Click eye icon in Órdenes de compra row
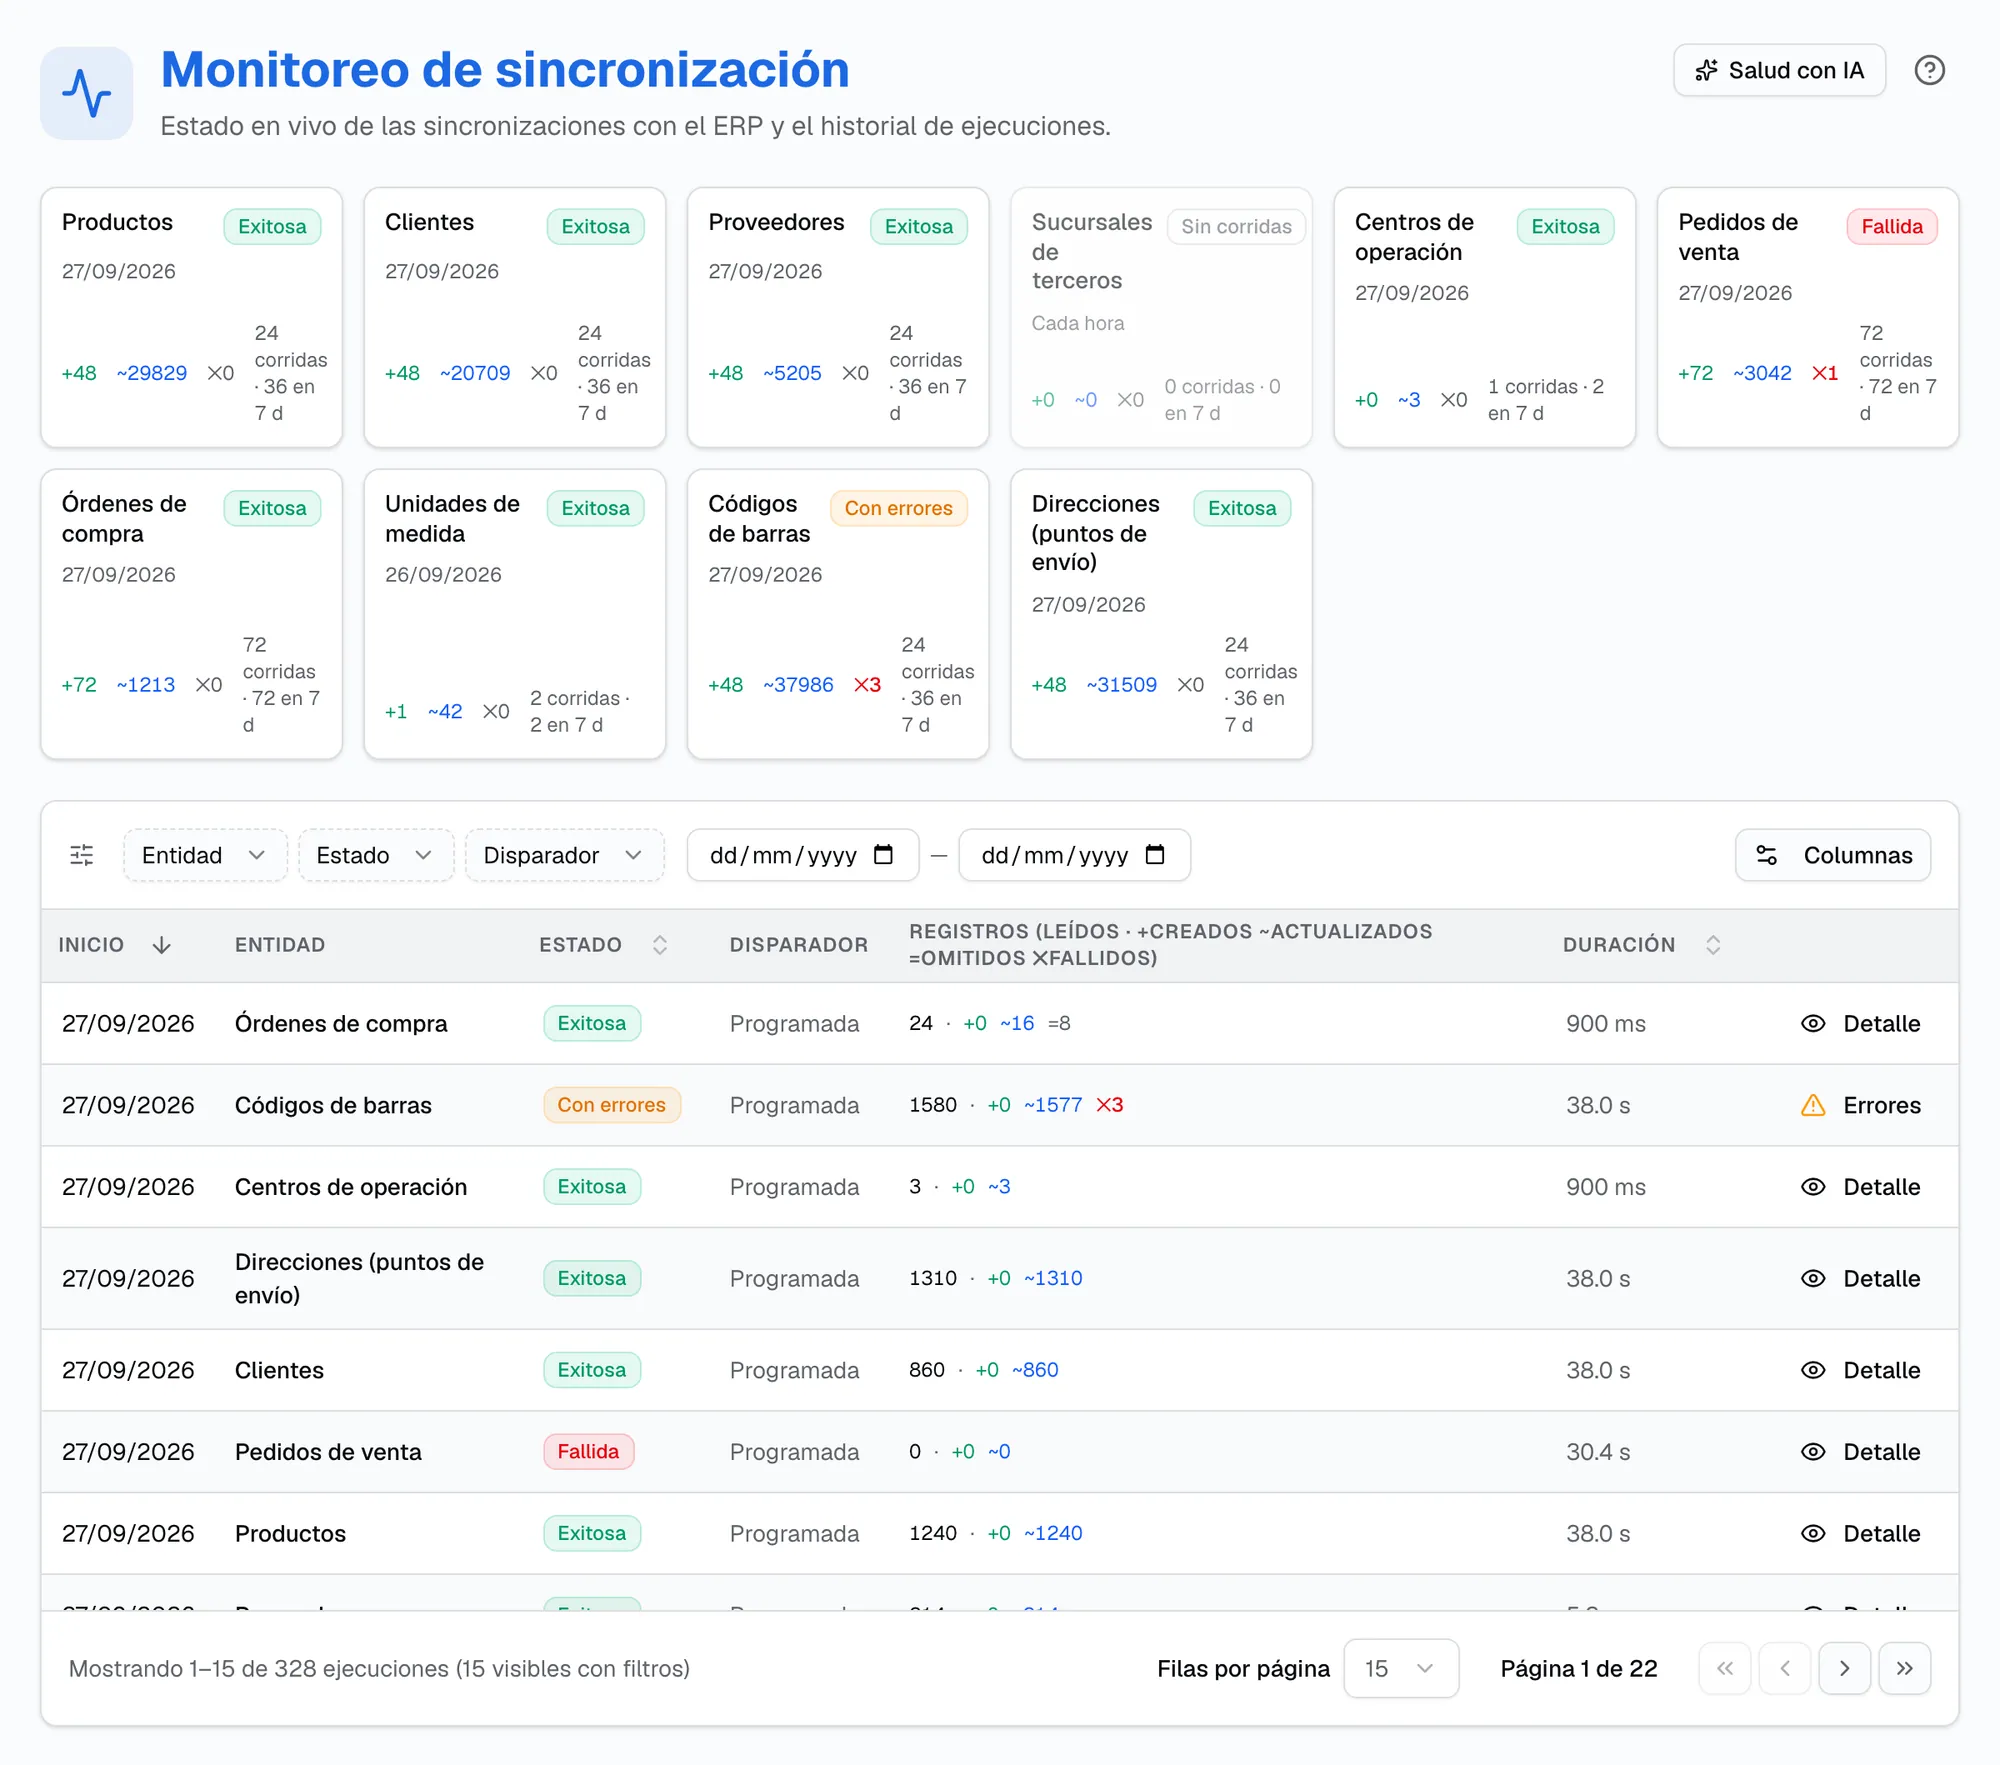The height and width of the screenshot is (1765, 2000). [1813, 1023]
